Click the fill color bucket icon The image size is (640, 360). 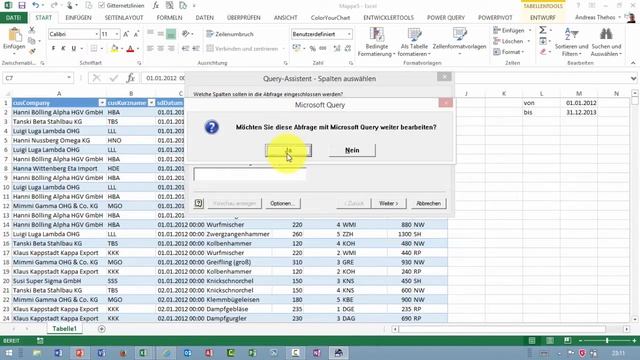(114, 49)
